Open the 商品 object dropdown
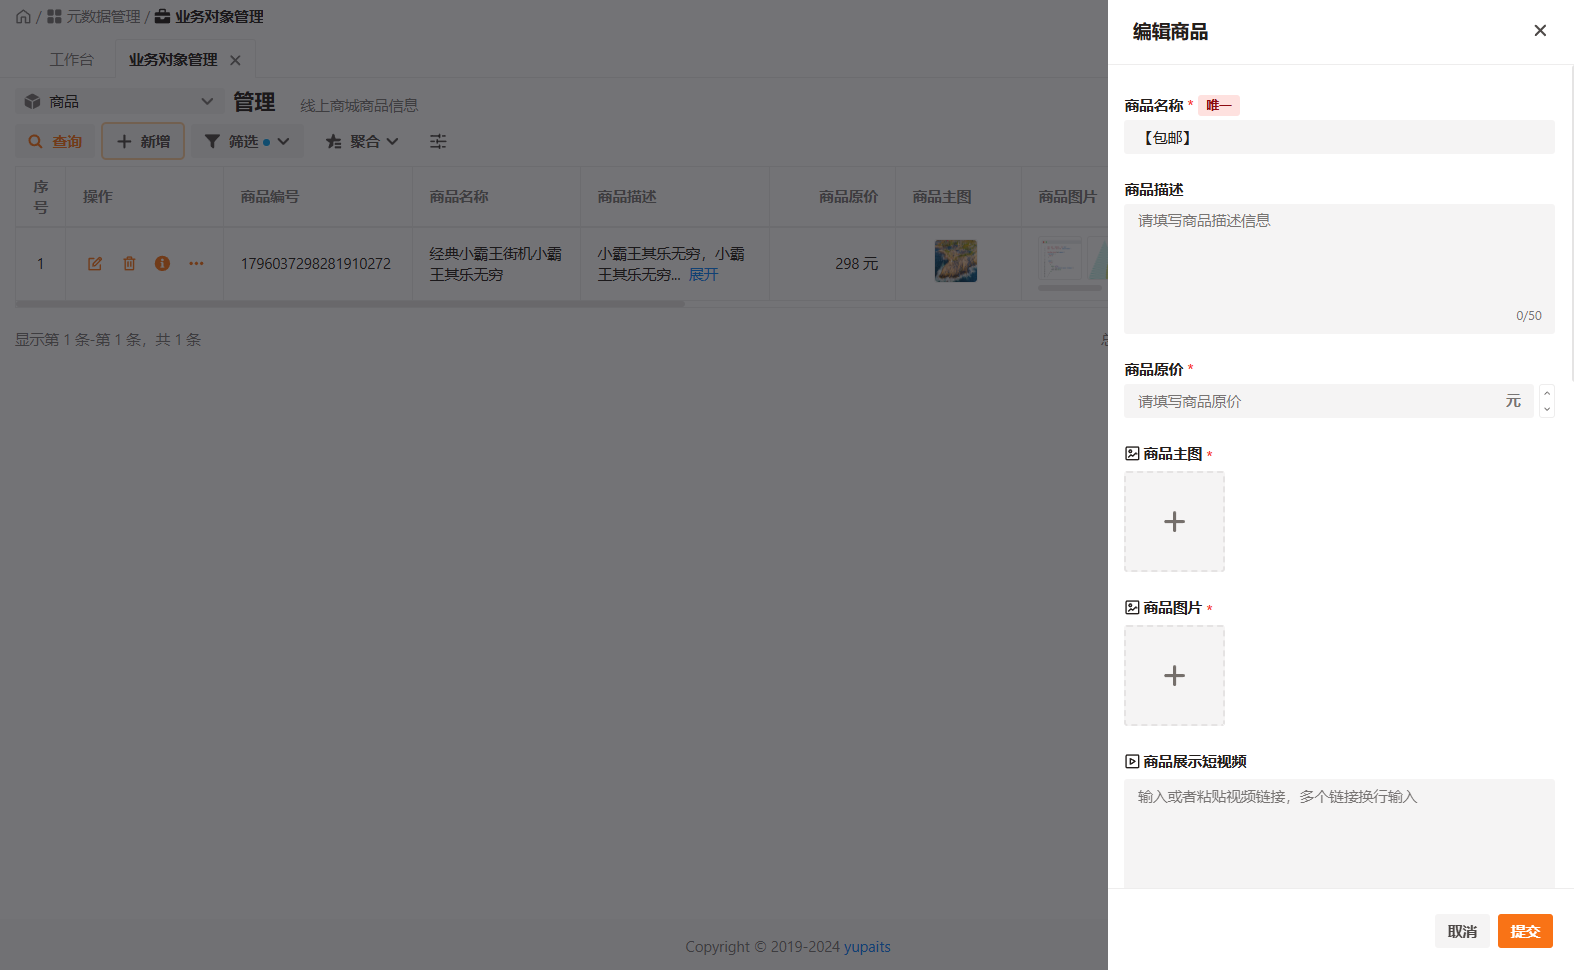Viewport: 1574px width, 970px height. (x=118, y=101)
